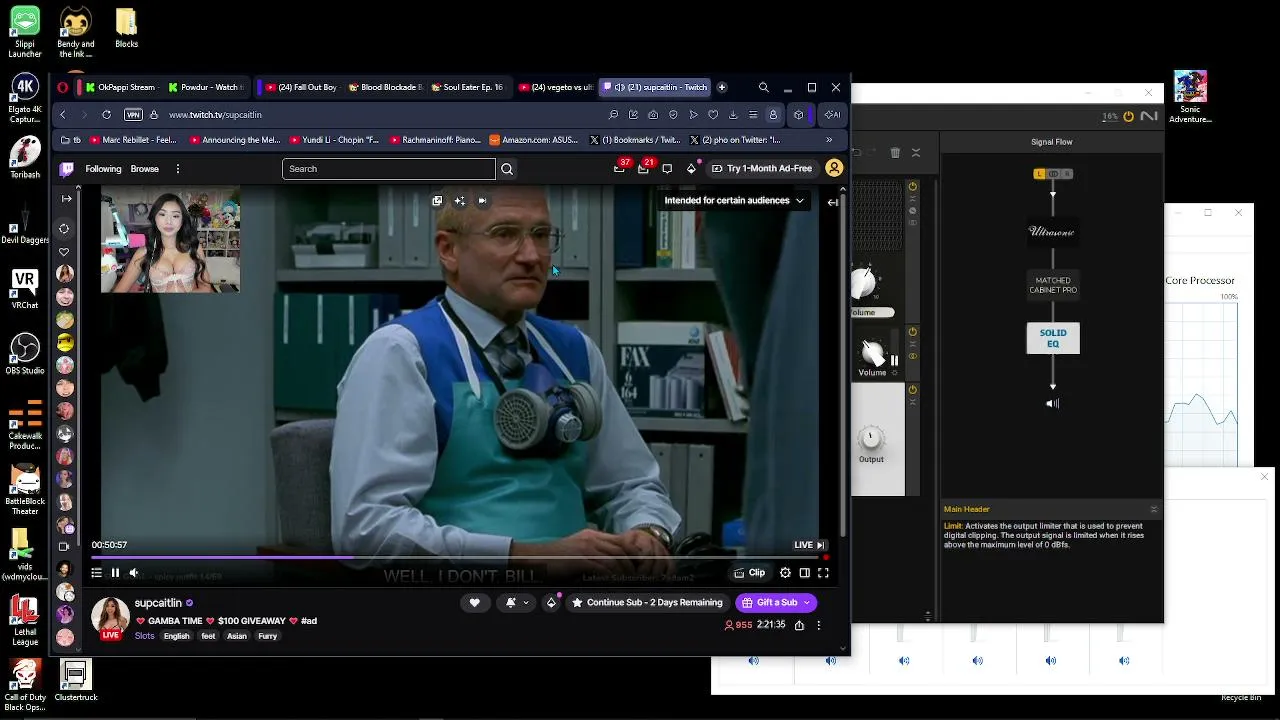The image size is (1280, 720).
Task: Open Twitch inbox notifications icon
Action: click(x=644, y=168)
